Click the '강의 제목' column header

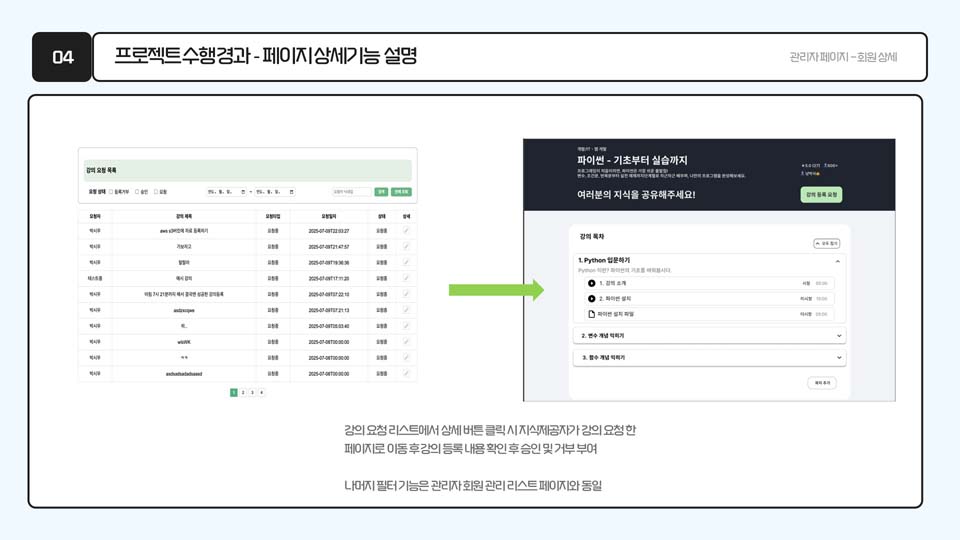pyautogui.click(x=184, y=216)
